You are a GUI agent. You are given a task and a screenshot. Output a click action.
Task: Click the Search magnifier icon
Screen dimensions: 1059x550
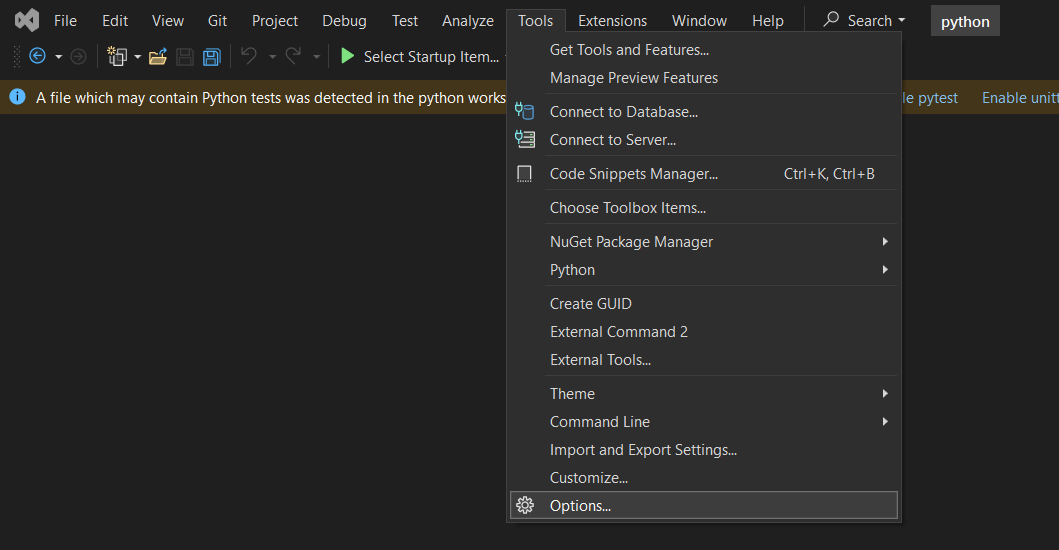pos(831,19)
